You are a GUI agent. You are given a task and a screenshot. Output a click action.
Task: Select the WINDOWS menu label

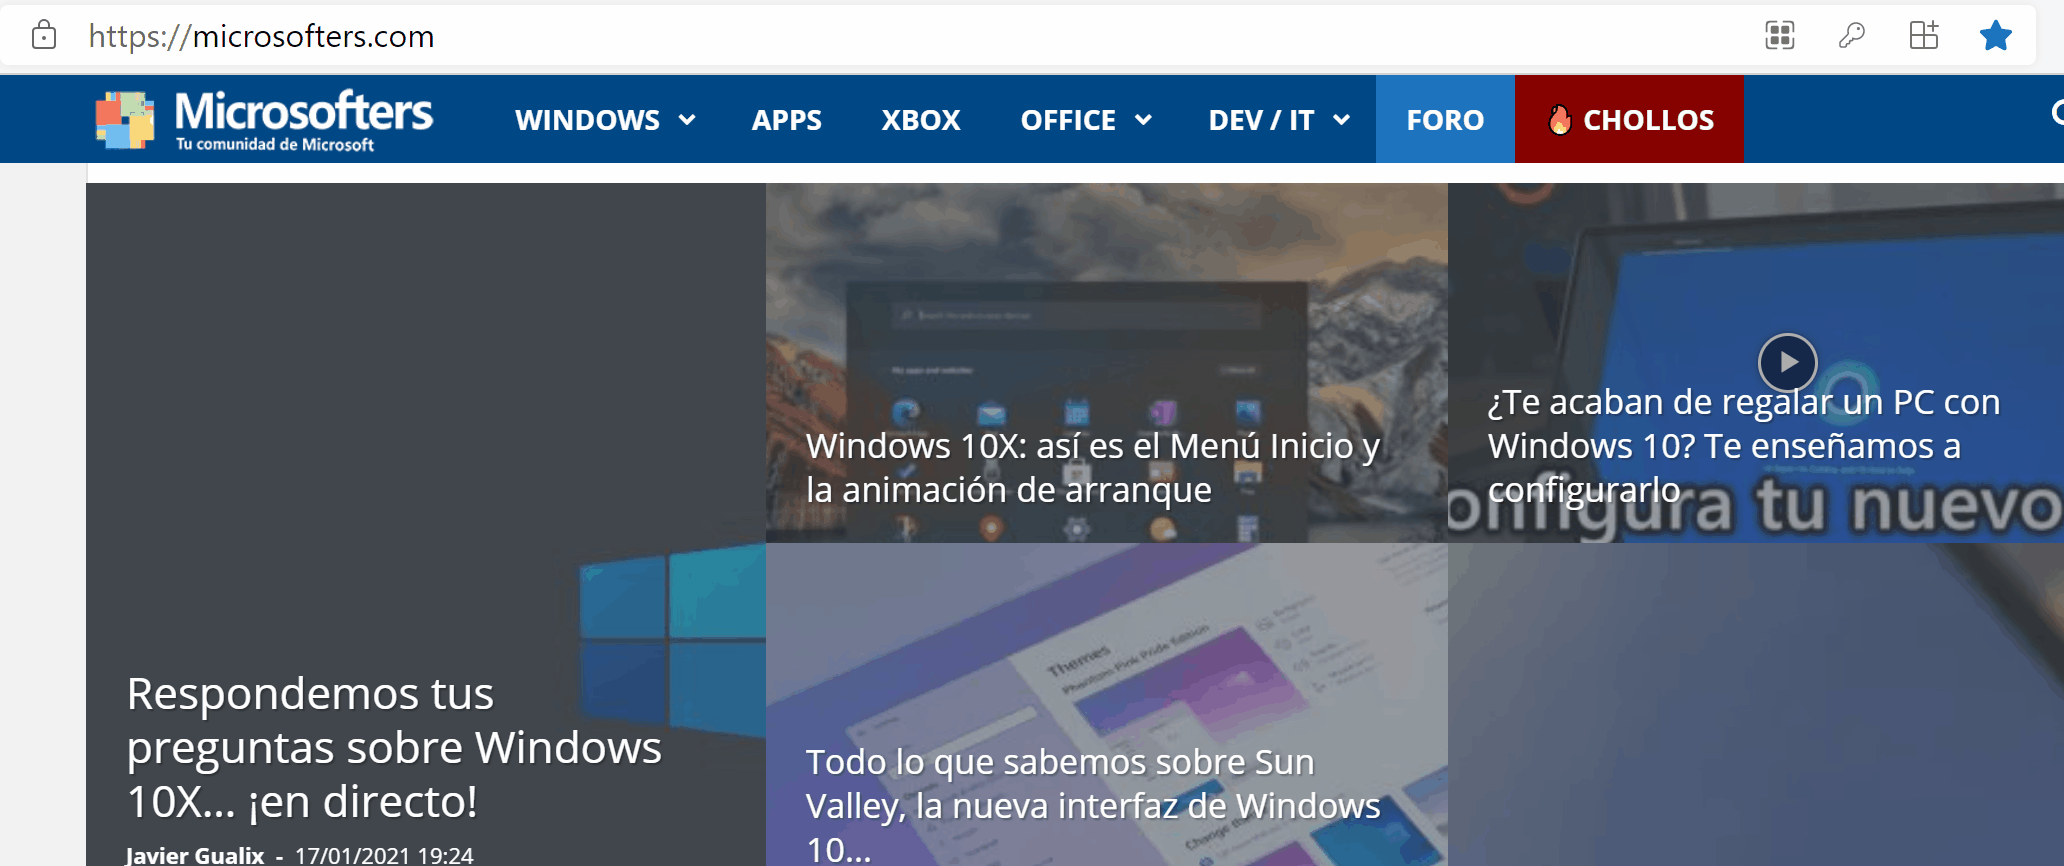point(587,120)
